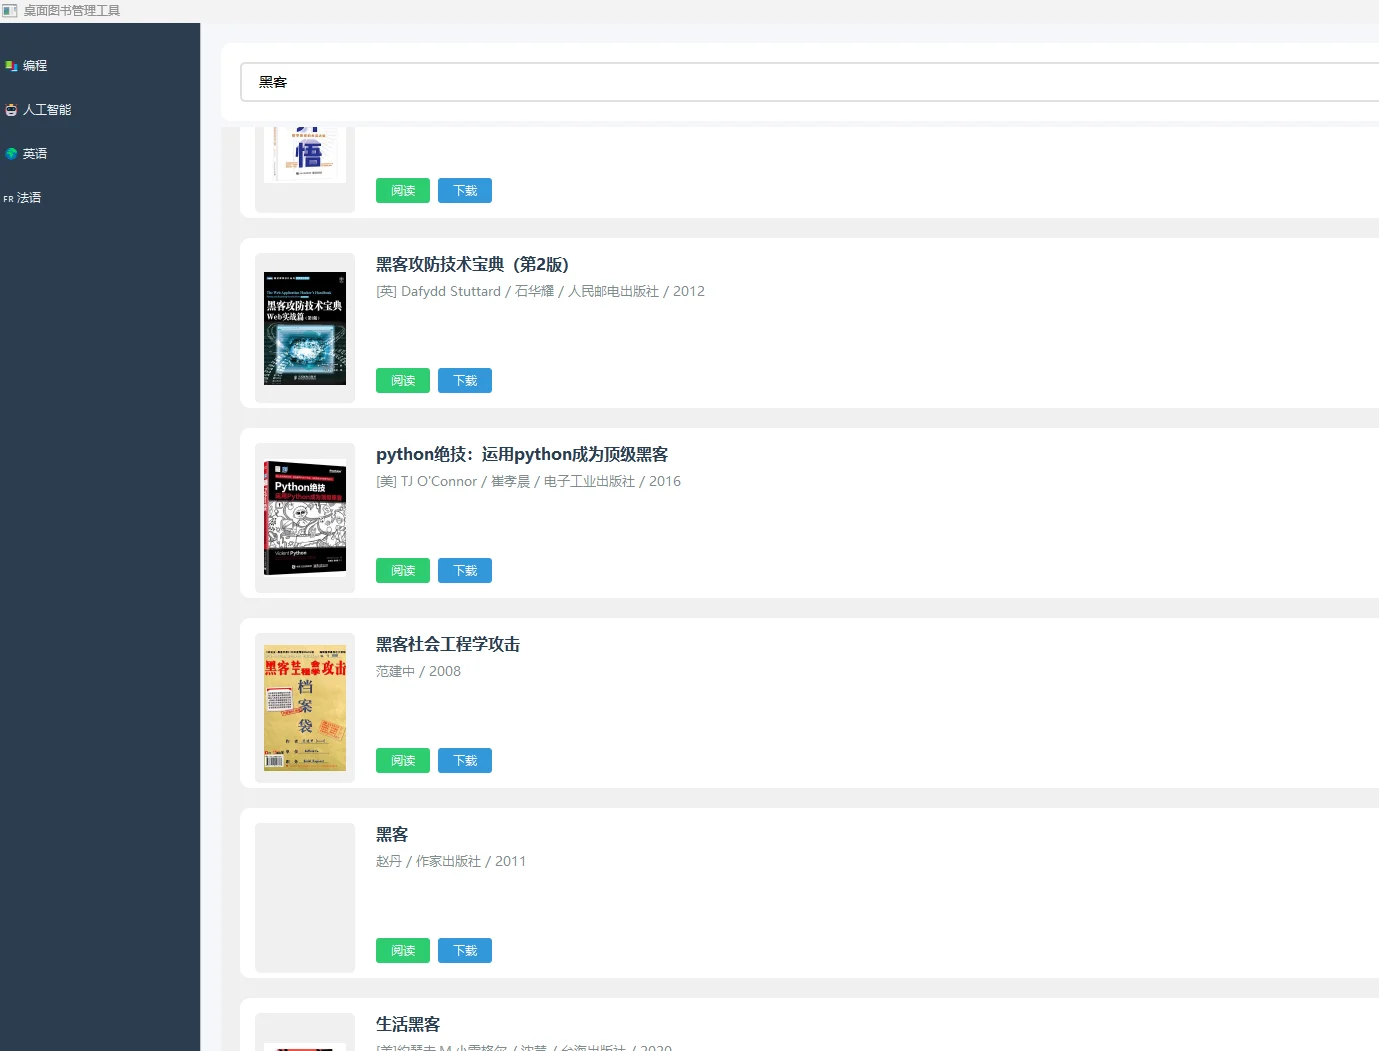Click the 范建中 / 2008 line
Image resolution: width=1379 pixels, height=1051 pixels.
pos(418,672)
